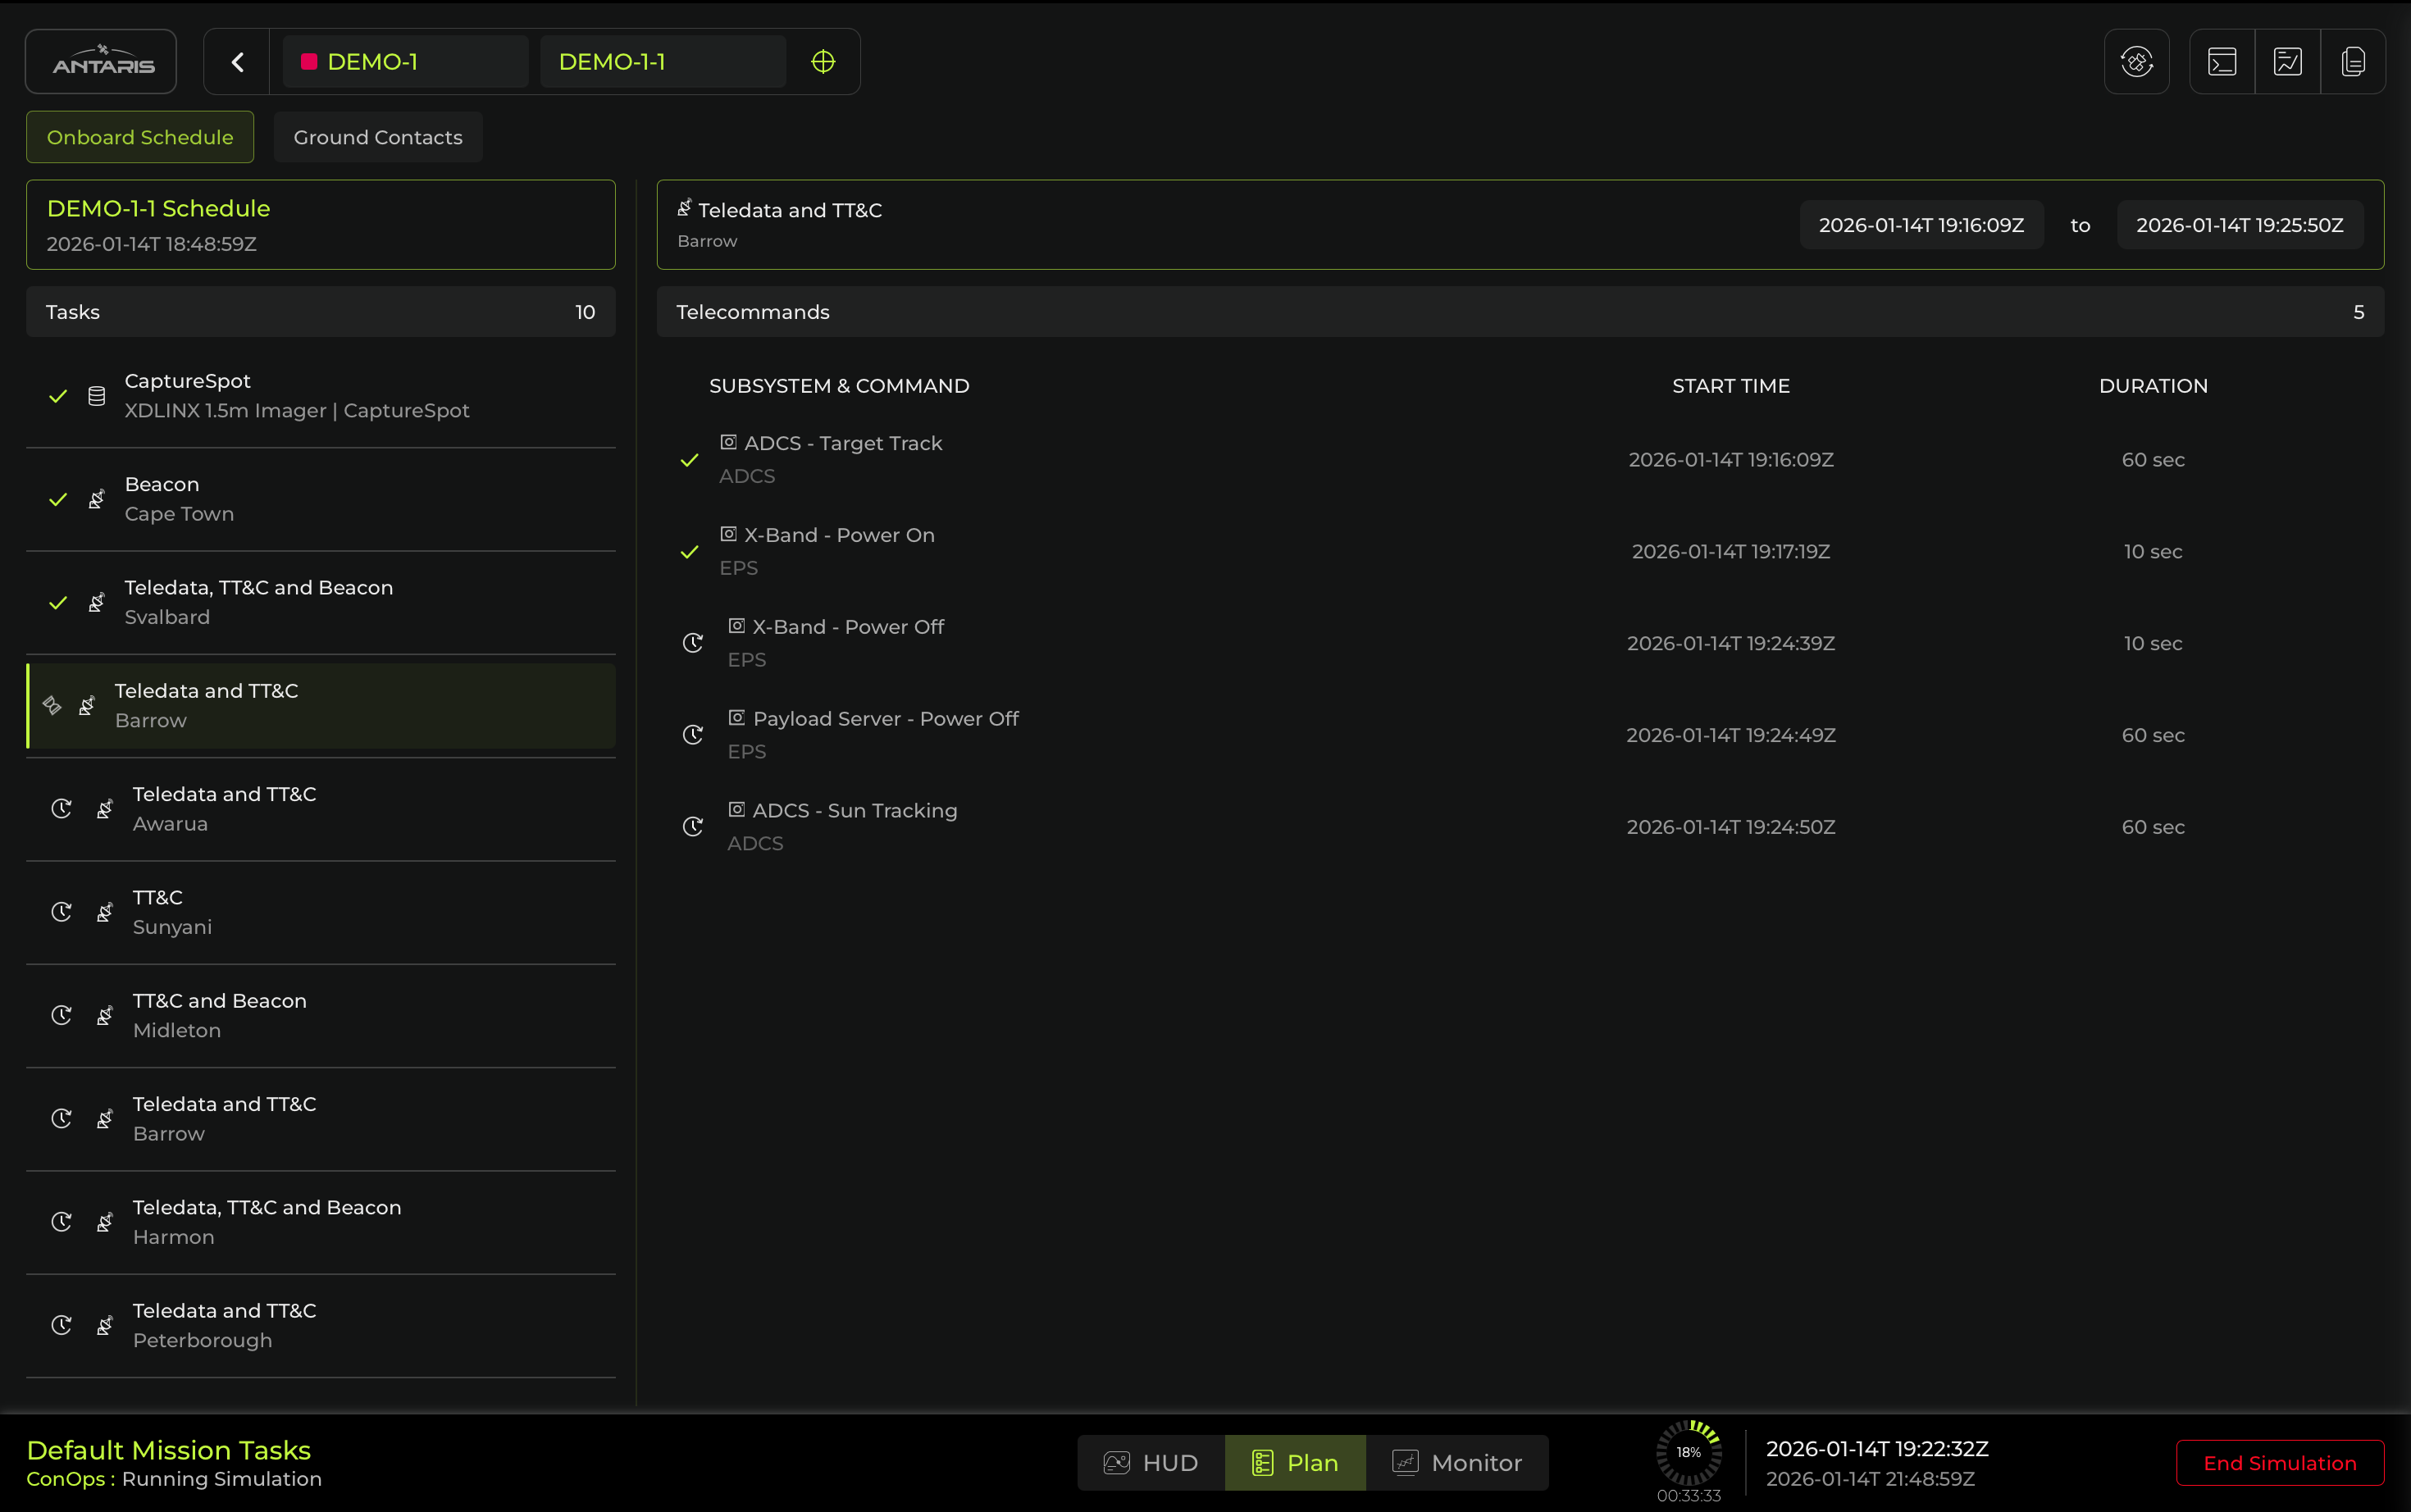2411x1512 pixels.
Task: Click DURATION column header
Action: coord(2153,386)
